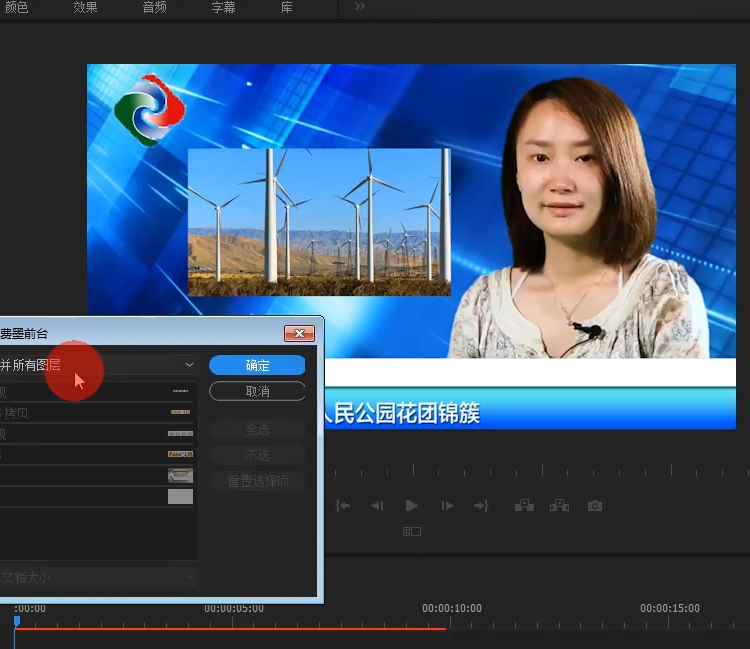This screenshot has height=649, width=750.
Task: Click the 00:00:10:00 mark on timeline ruler
Action: [451, 609]
